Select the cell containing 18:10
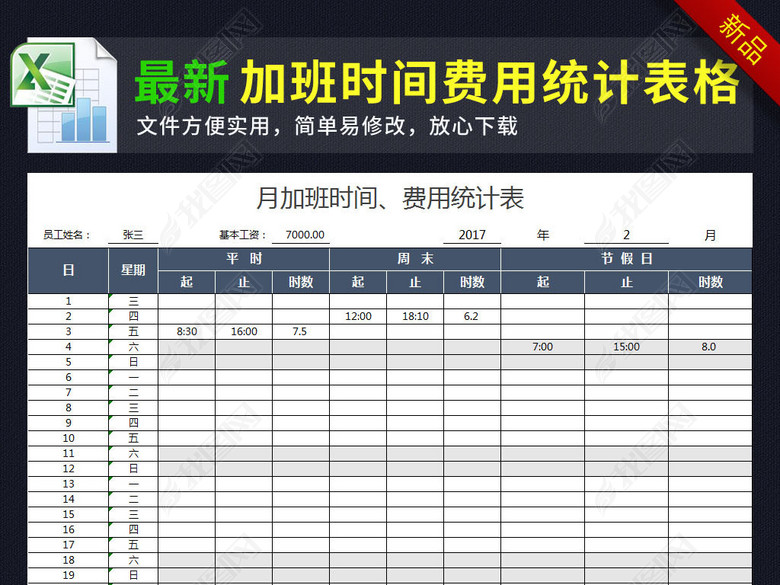The width and height of the screenshot is (780, 585). pyautogui.click(x=415, y=316)
